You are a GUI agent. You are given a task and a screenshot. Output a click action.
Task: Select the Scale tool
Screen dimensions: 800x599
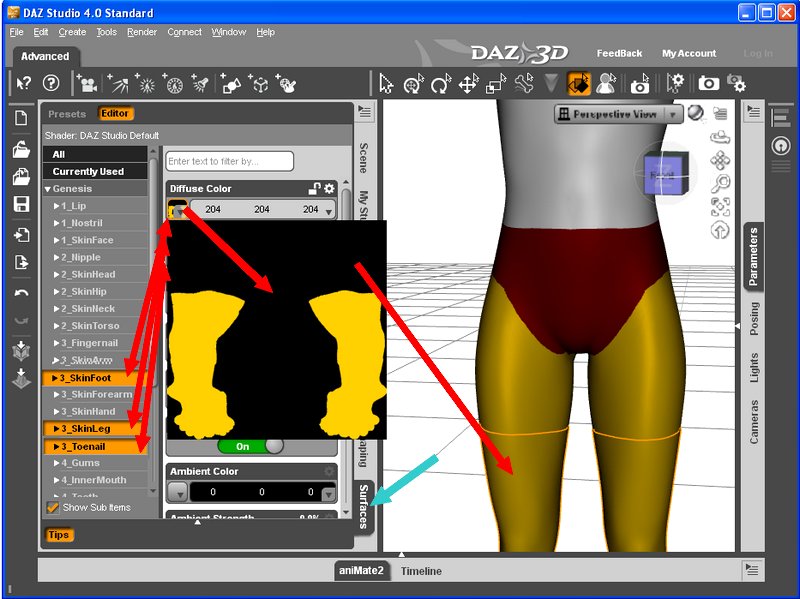(x=495, y=84)
